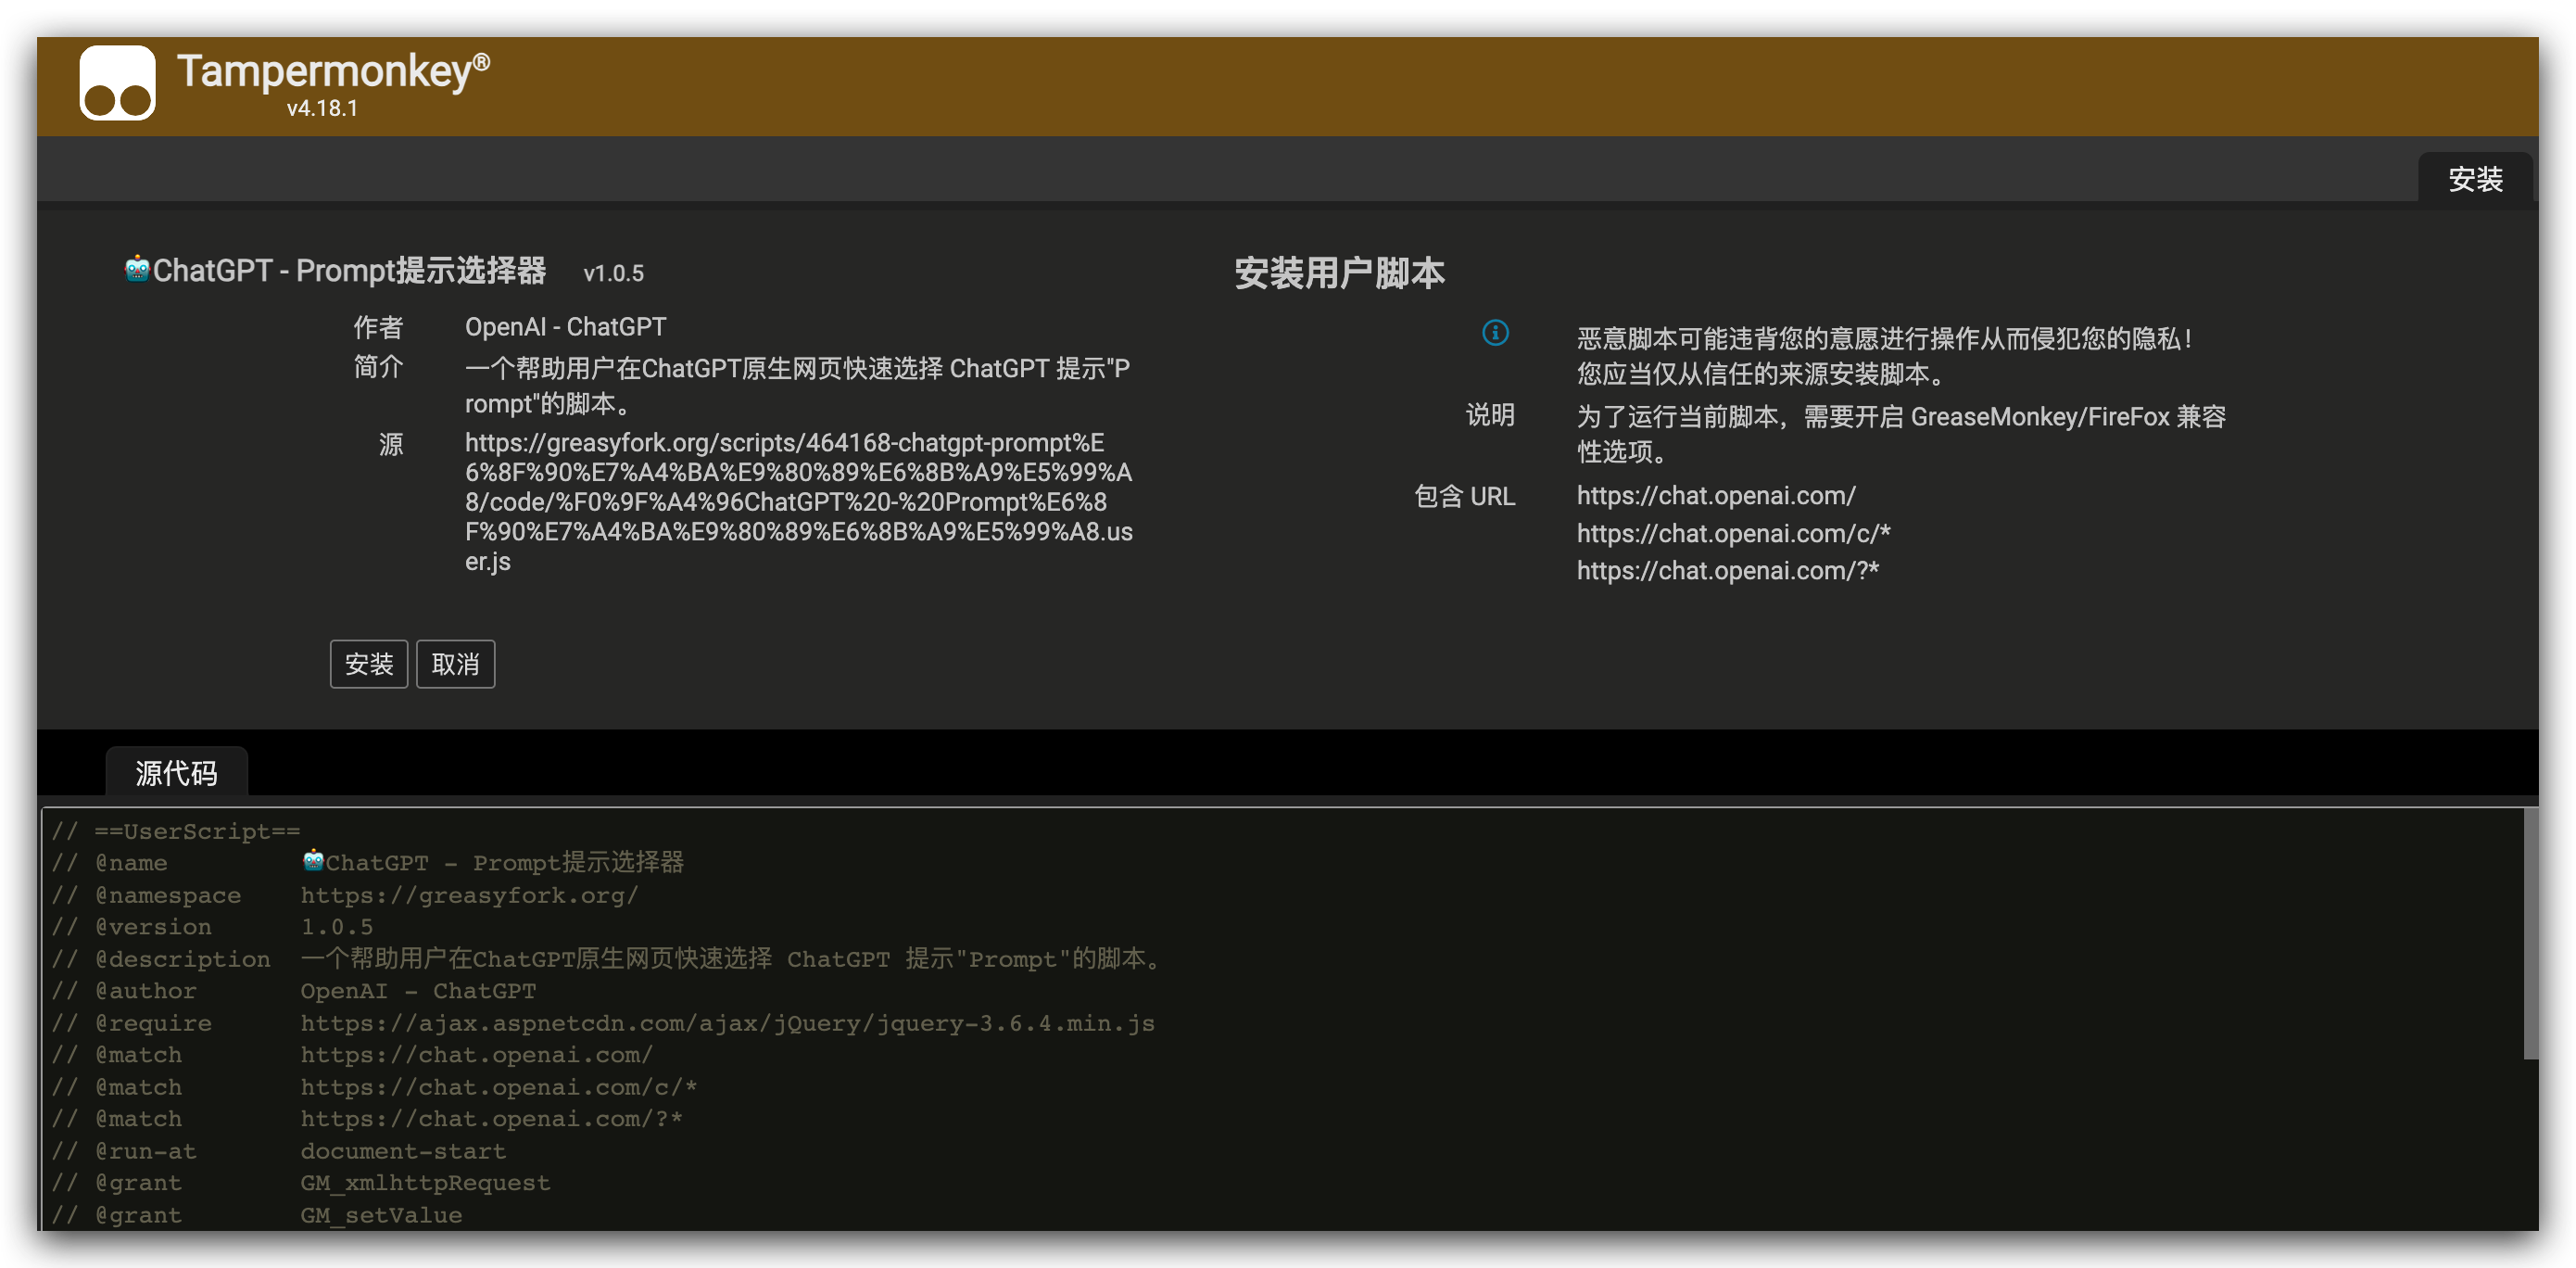The width and height of the screenshot is (2576, 1268).
Task: Click the 作者 label
Action: click(378, 327)
